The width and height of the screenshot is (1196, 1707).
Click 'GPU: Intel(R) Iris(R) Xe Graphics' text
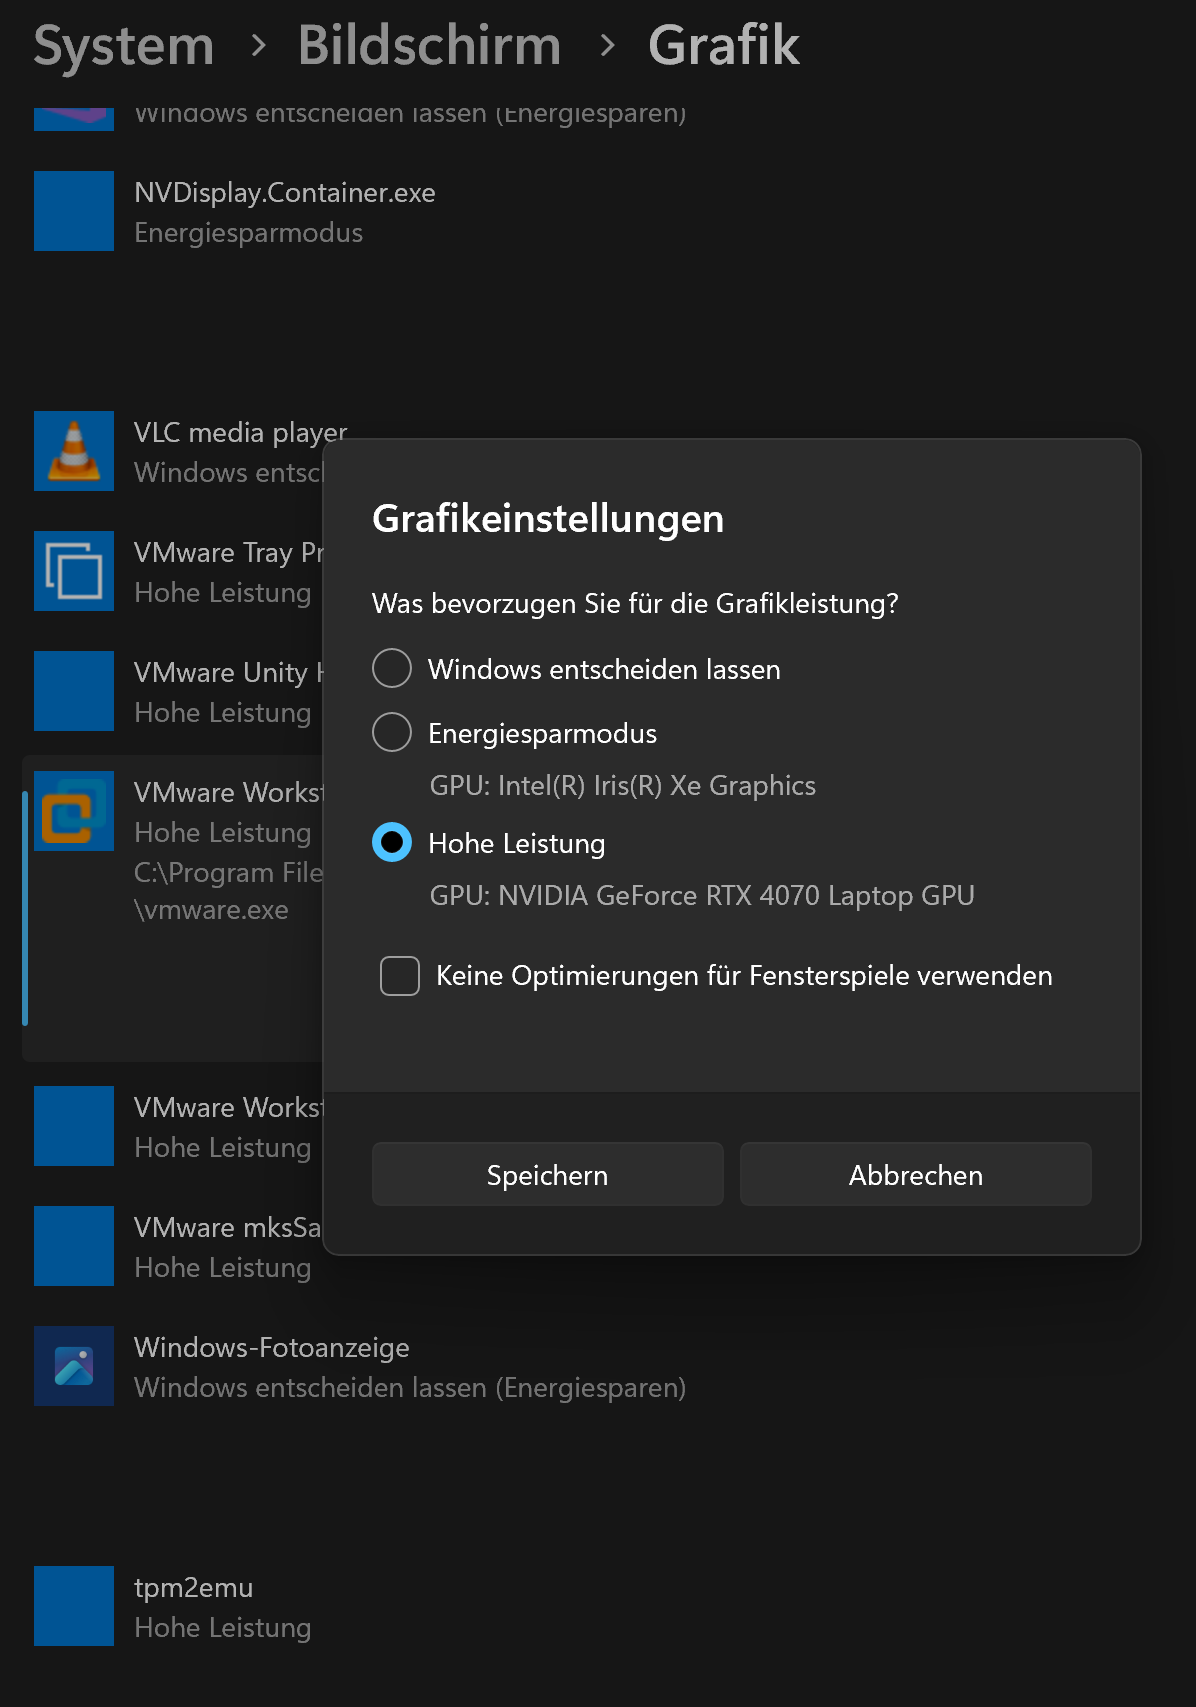[x=622, y=785]
